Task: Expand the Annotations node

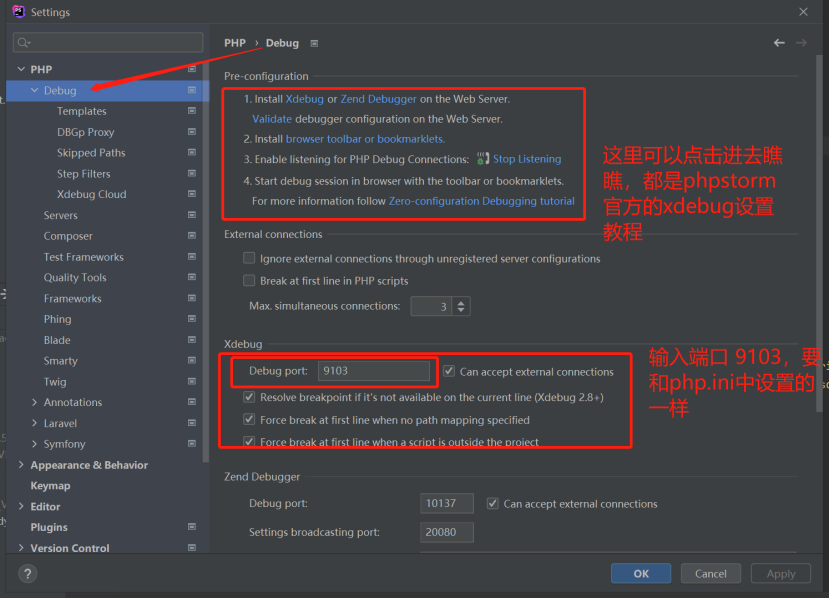Action: pyautogui.click(x=34, y=402)
